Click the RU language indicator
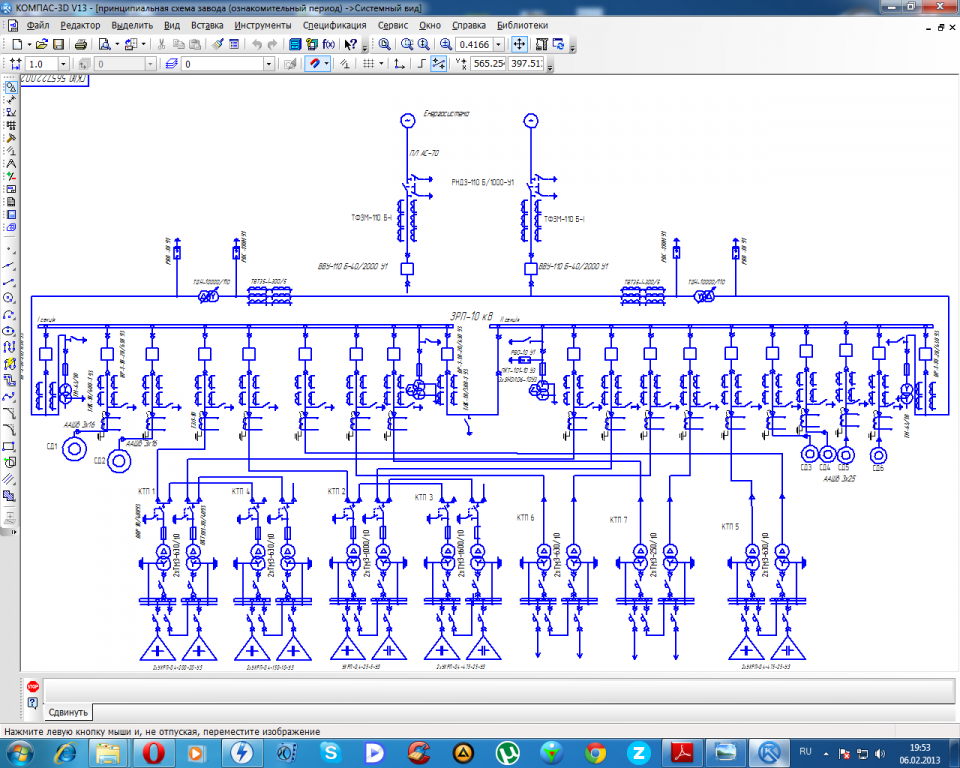This screenshot has height=768, width=960. click(805, 751)
